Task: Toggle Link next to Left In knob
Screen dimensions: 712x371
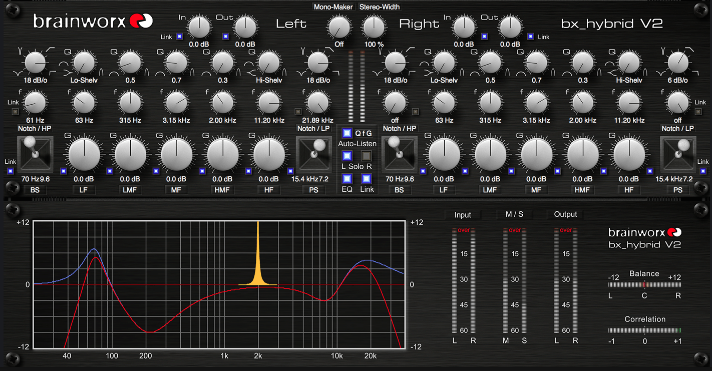Action: point(179,36)
